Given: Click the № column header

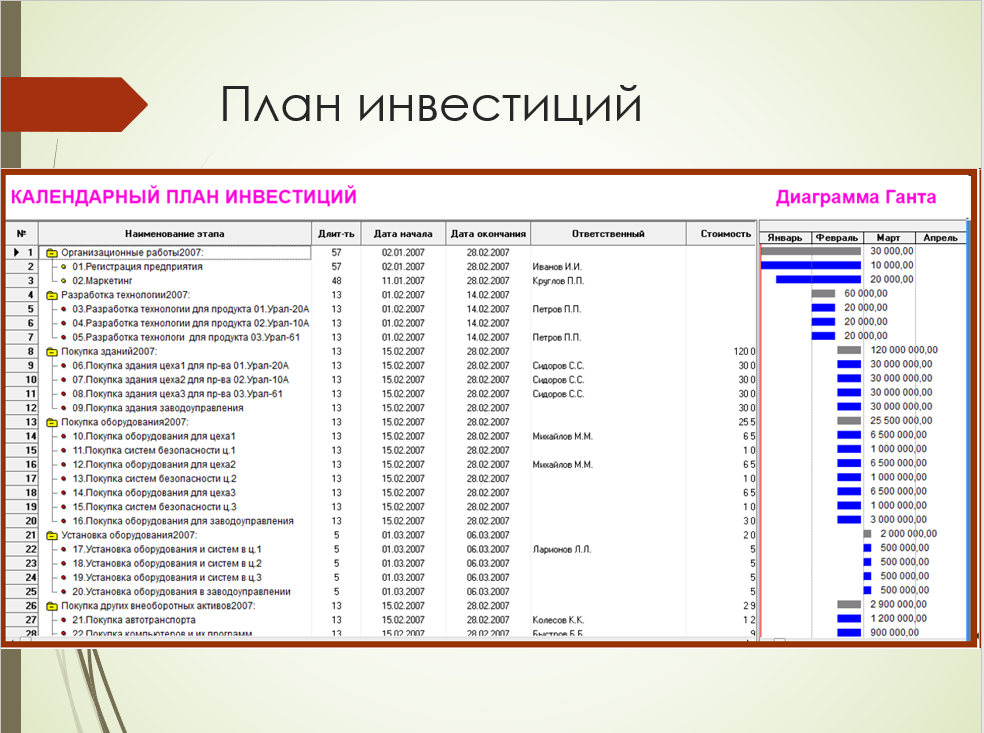Looking at the screenshot, I should pyautogui.click(x=22, y=233).
